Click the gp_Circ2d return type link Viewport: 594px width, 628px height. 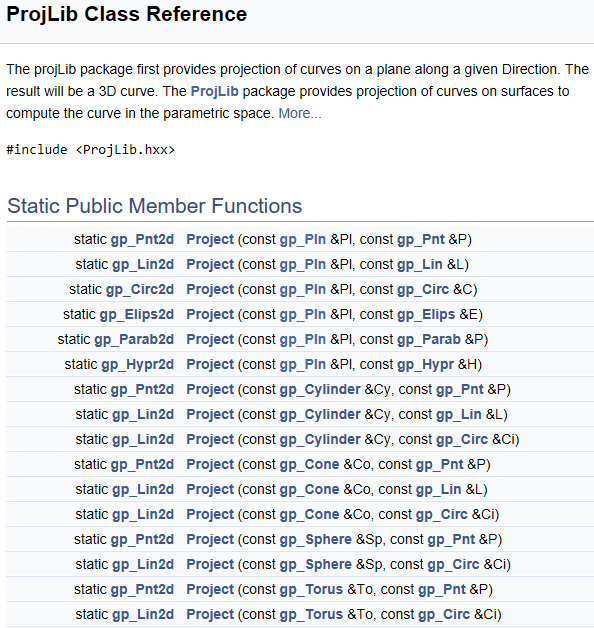pyautogui.click(x=140, y=290)
